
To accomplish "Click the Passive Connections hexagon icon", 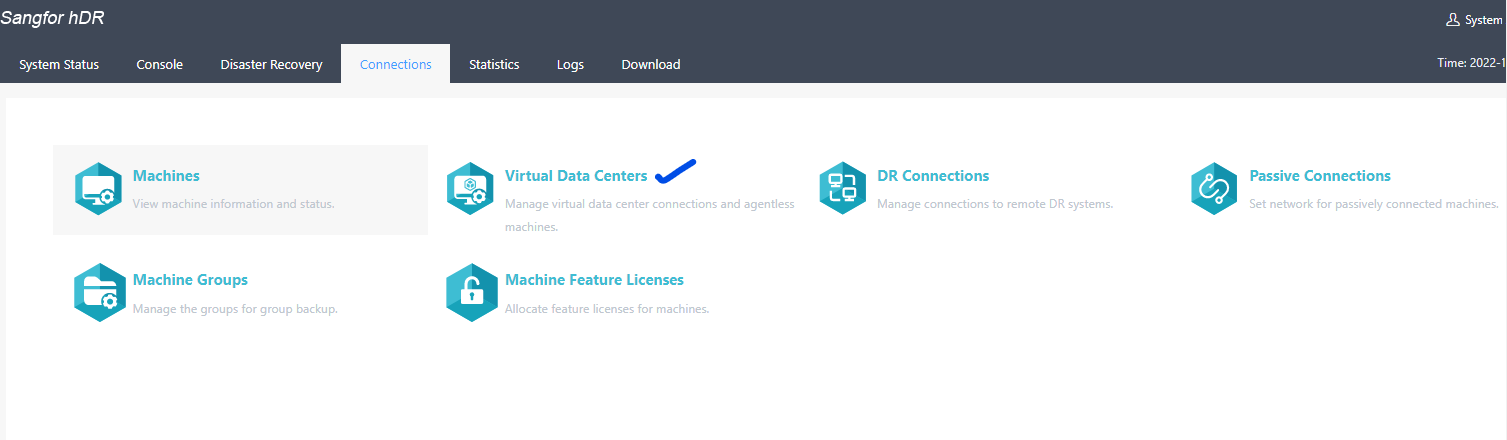I will 1215,188.
